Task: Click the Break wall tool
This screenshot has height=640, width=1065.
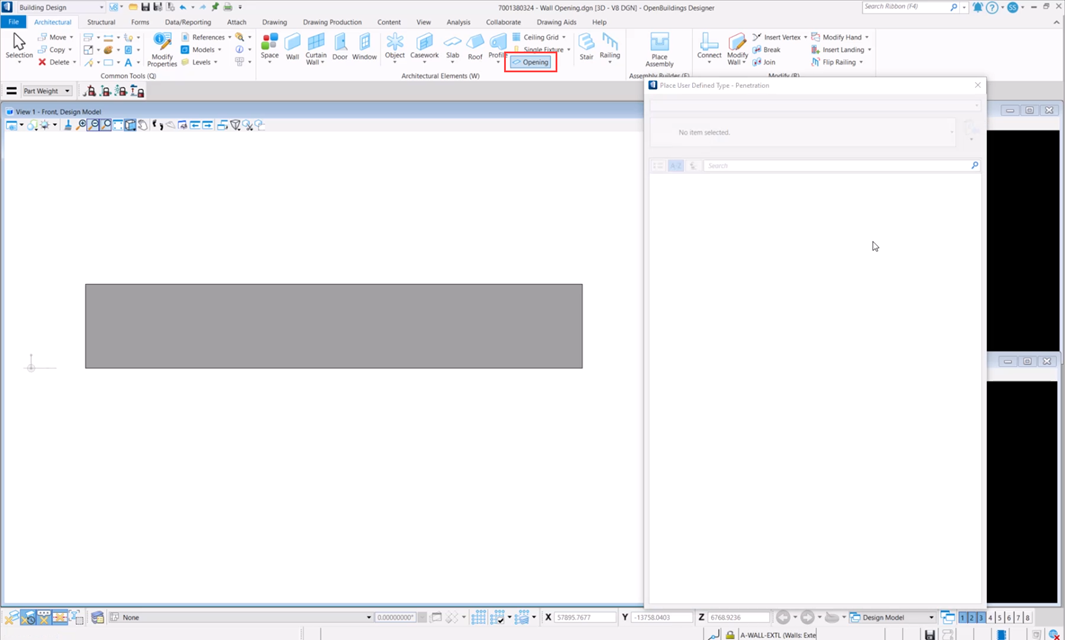Action: coord(767,50)
